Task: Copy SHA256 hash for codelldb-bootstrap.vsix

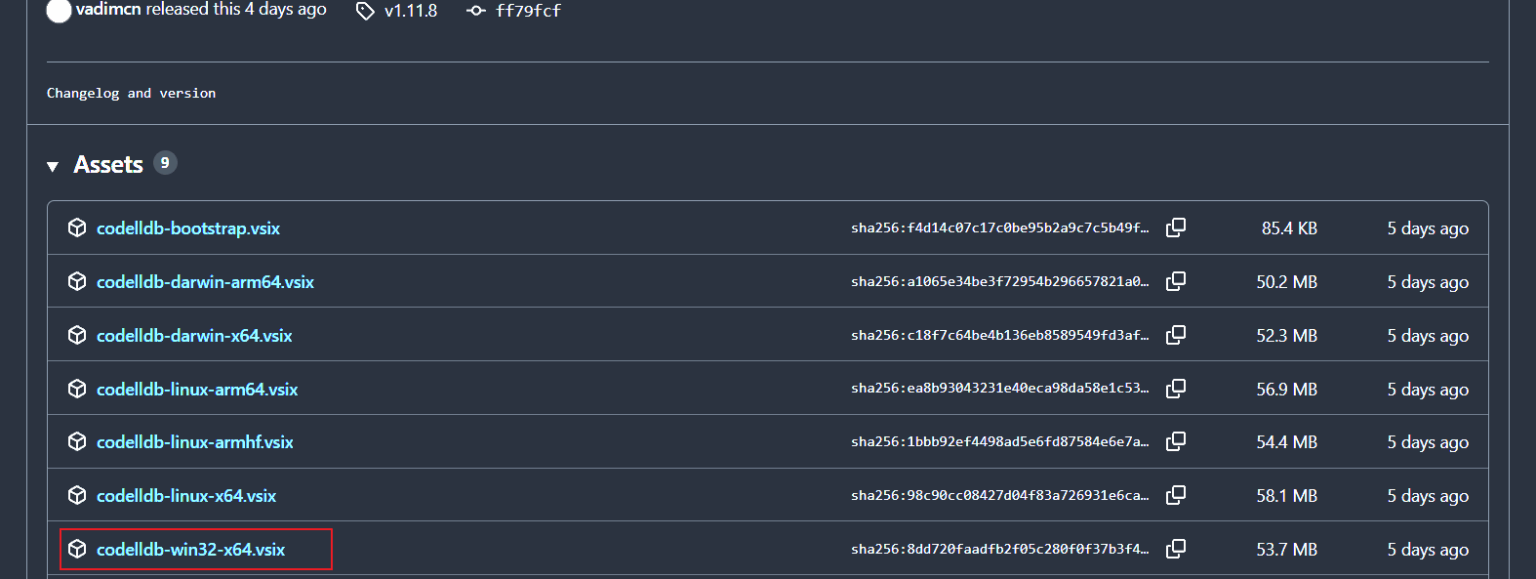Action: (x=1176, y=228)
